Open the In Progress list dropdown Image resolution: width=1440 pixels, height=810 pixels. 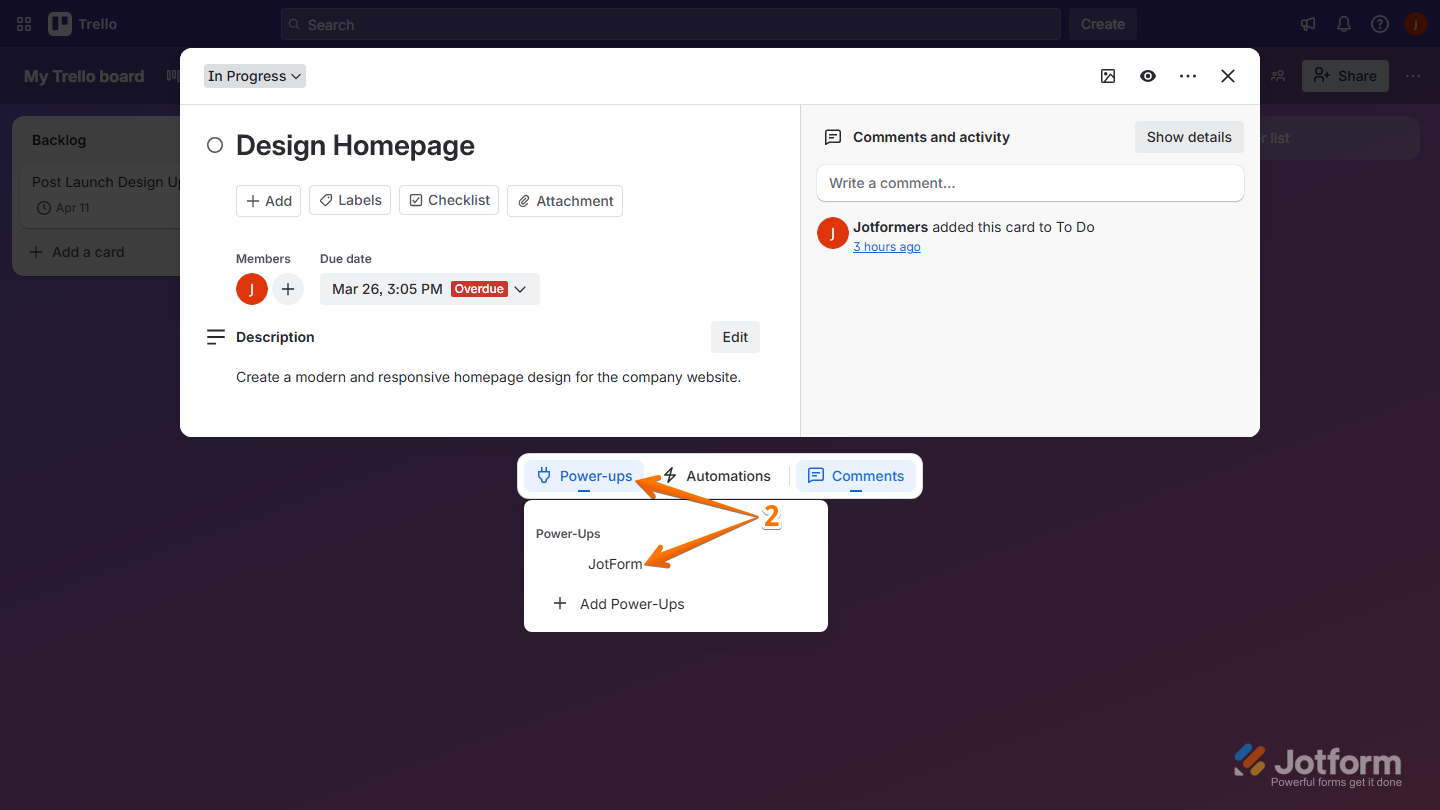coord(255,76)
